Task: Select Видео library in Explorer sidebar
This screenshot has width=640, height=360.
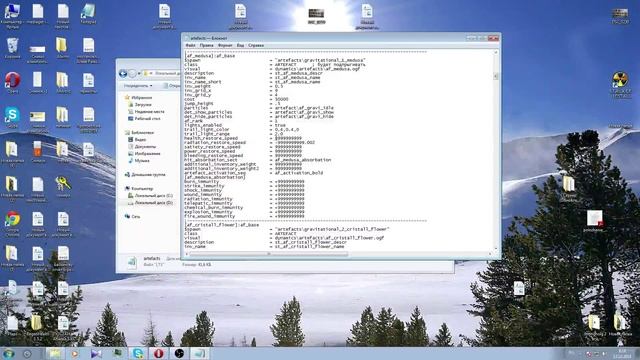Action: pos(137,140)
